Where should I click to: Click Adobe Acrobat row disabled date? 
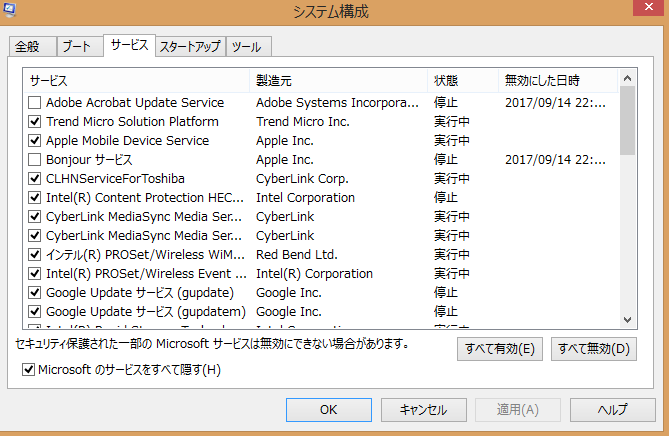pyautogui.click(x=555, y=103)
